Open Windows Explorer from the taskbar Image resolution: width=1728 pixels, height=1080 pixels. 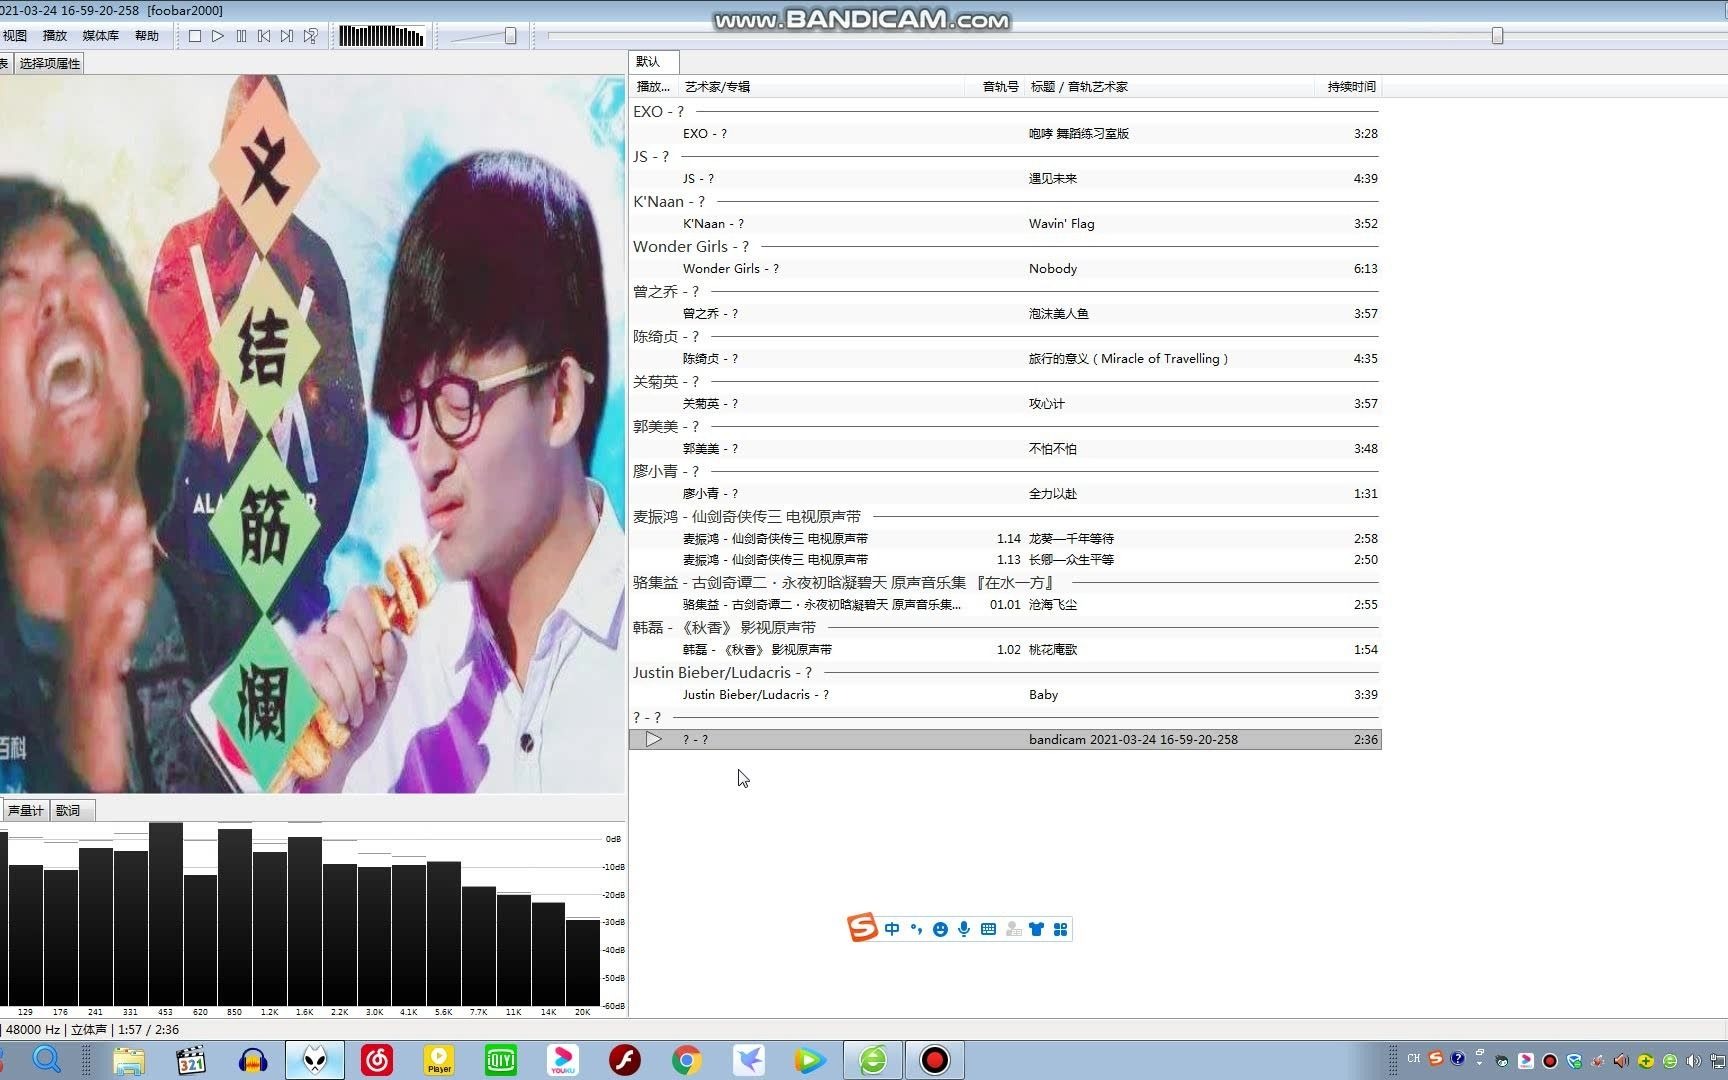point(128,1060)
